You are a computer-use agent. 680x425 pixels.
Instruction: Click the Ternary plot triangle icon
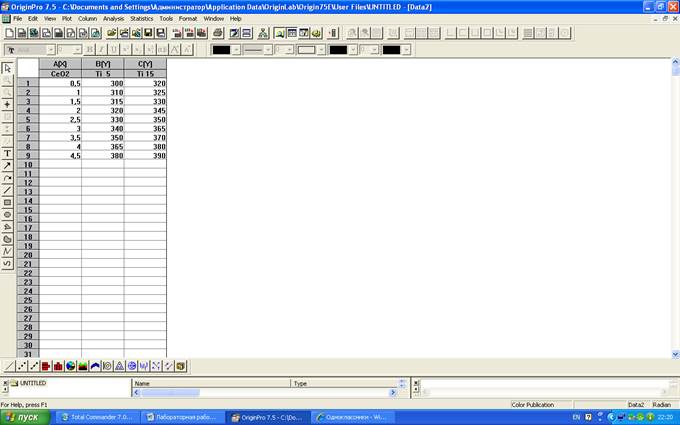coord(119,366)
